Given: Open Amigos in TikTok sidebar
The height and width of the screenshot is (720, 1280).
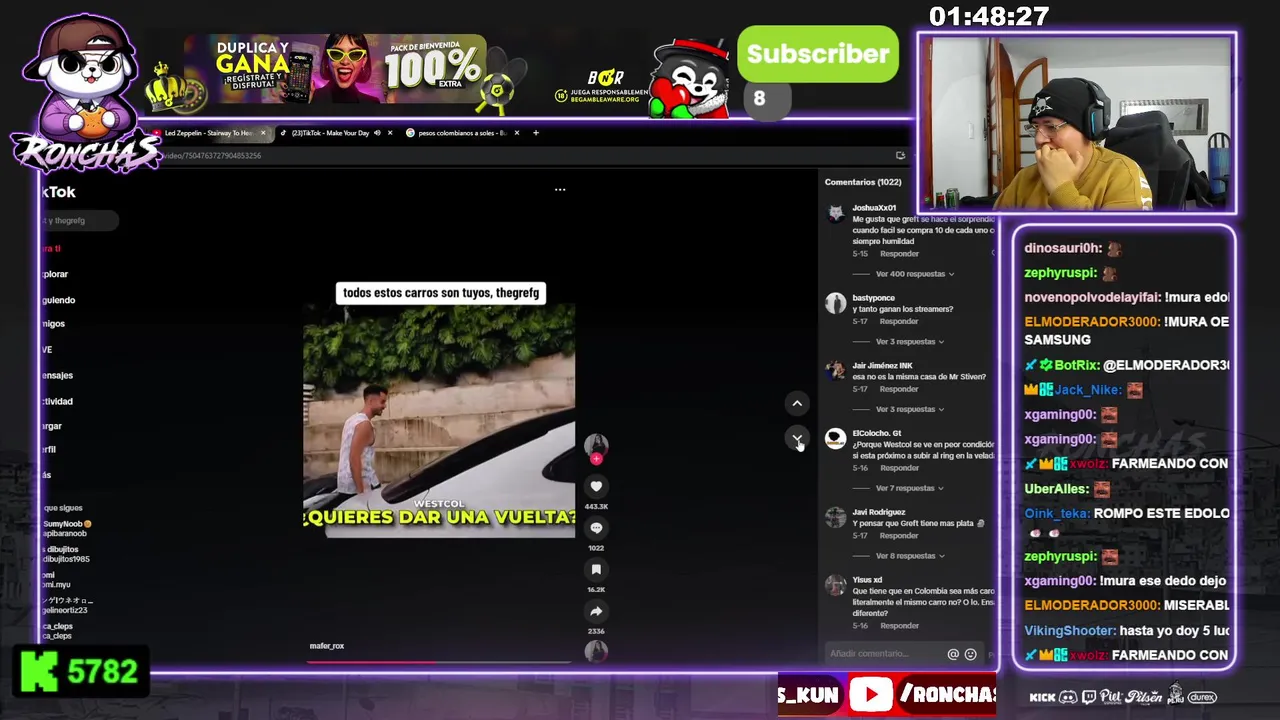Looking at the screenshot, I should tap(53, 324).
